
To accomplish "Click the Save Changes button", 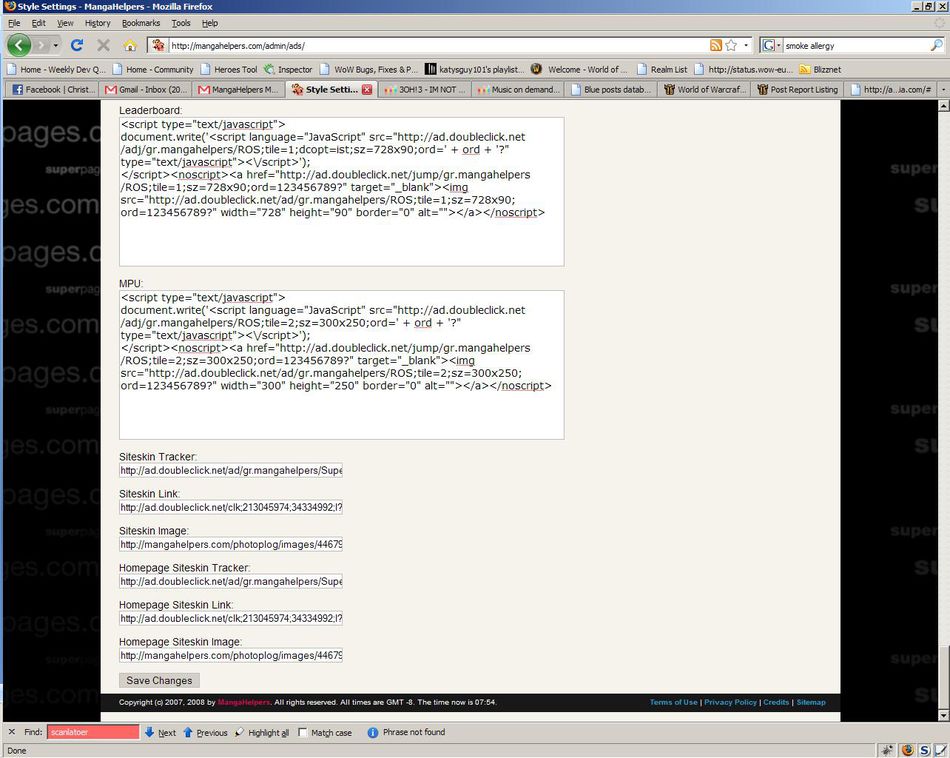I will (159, 680).
